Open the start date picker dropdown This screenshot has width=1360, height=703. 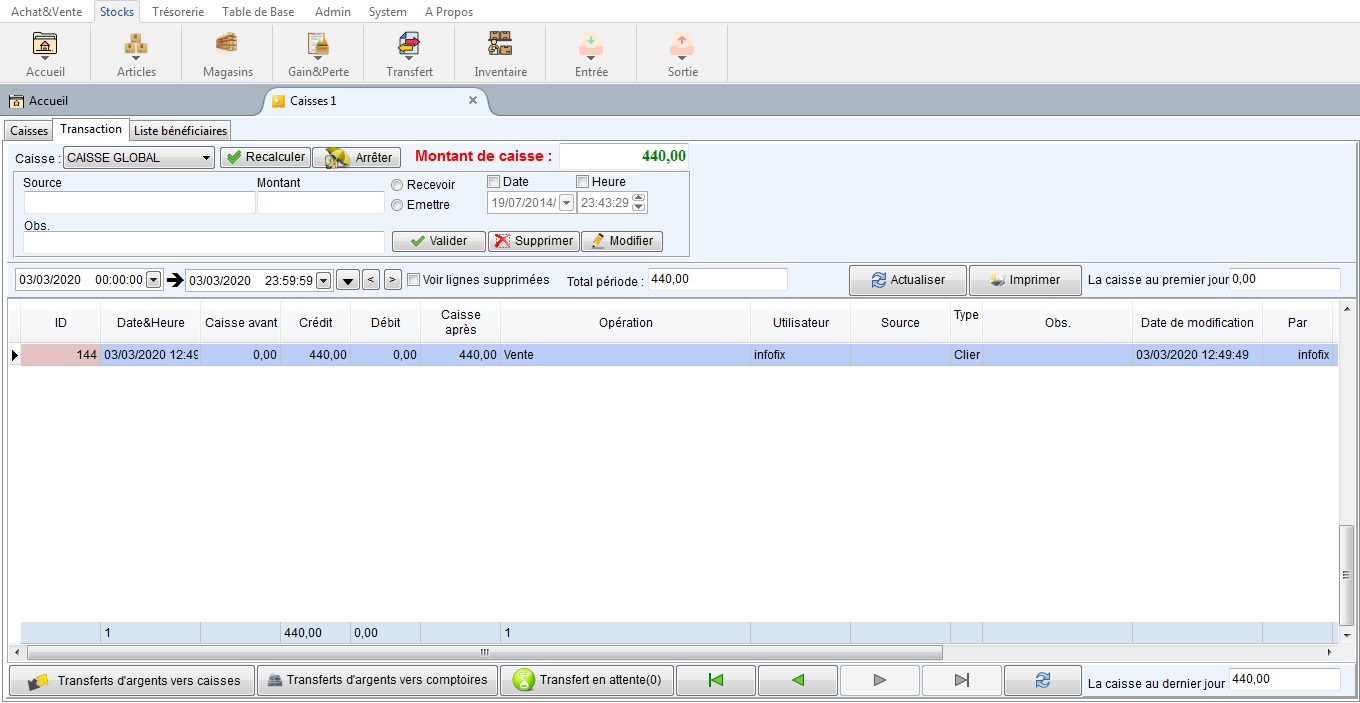point(153,281)
